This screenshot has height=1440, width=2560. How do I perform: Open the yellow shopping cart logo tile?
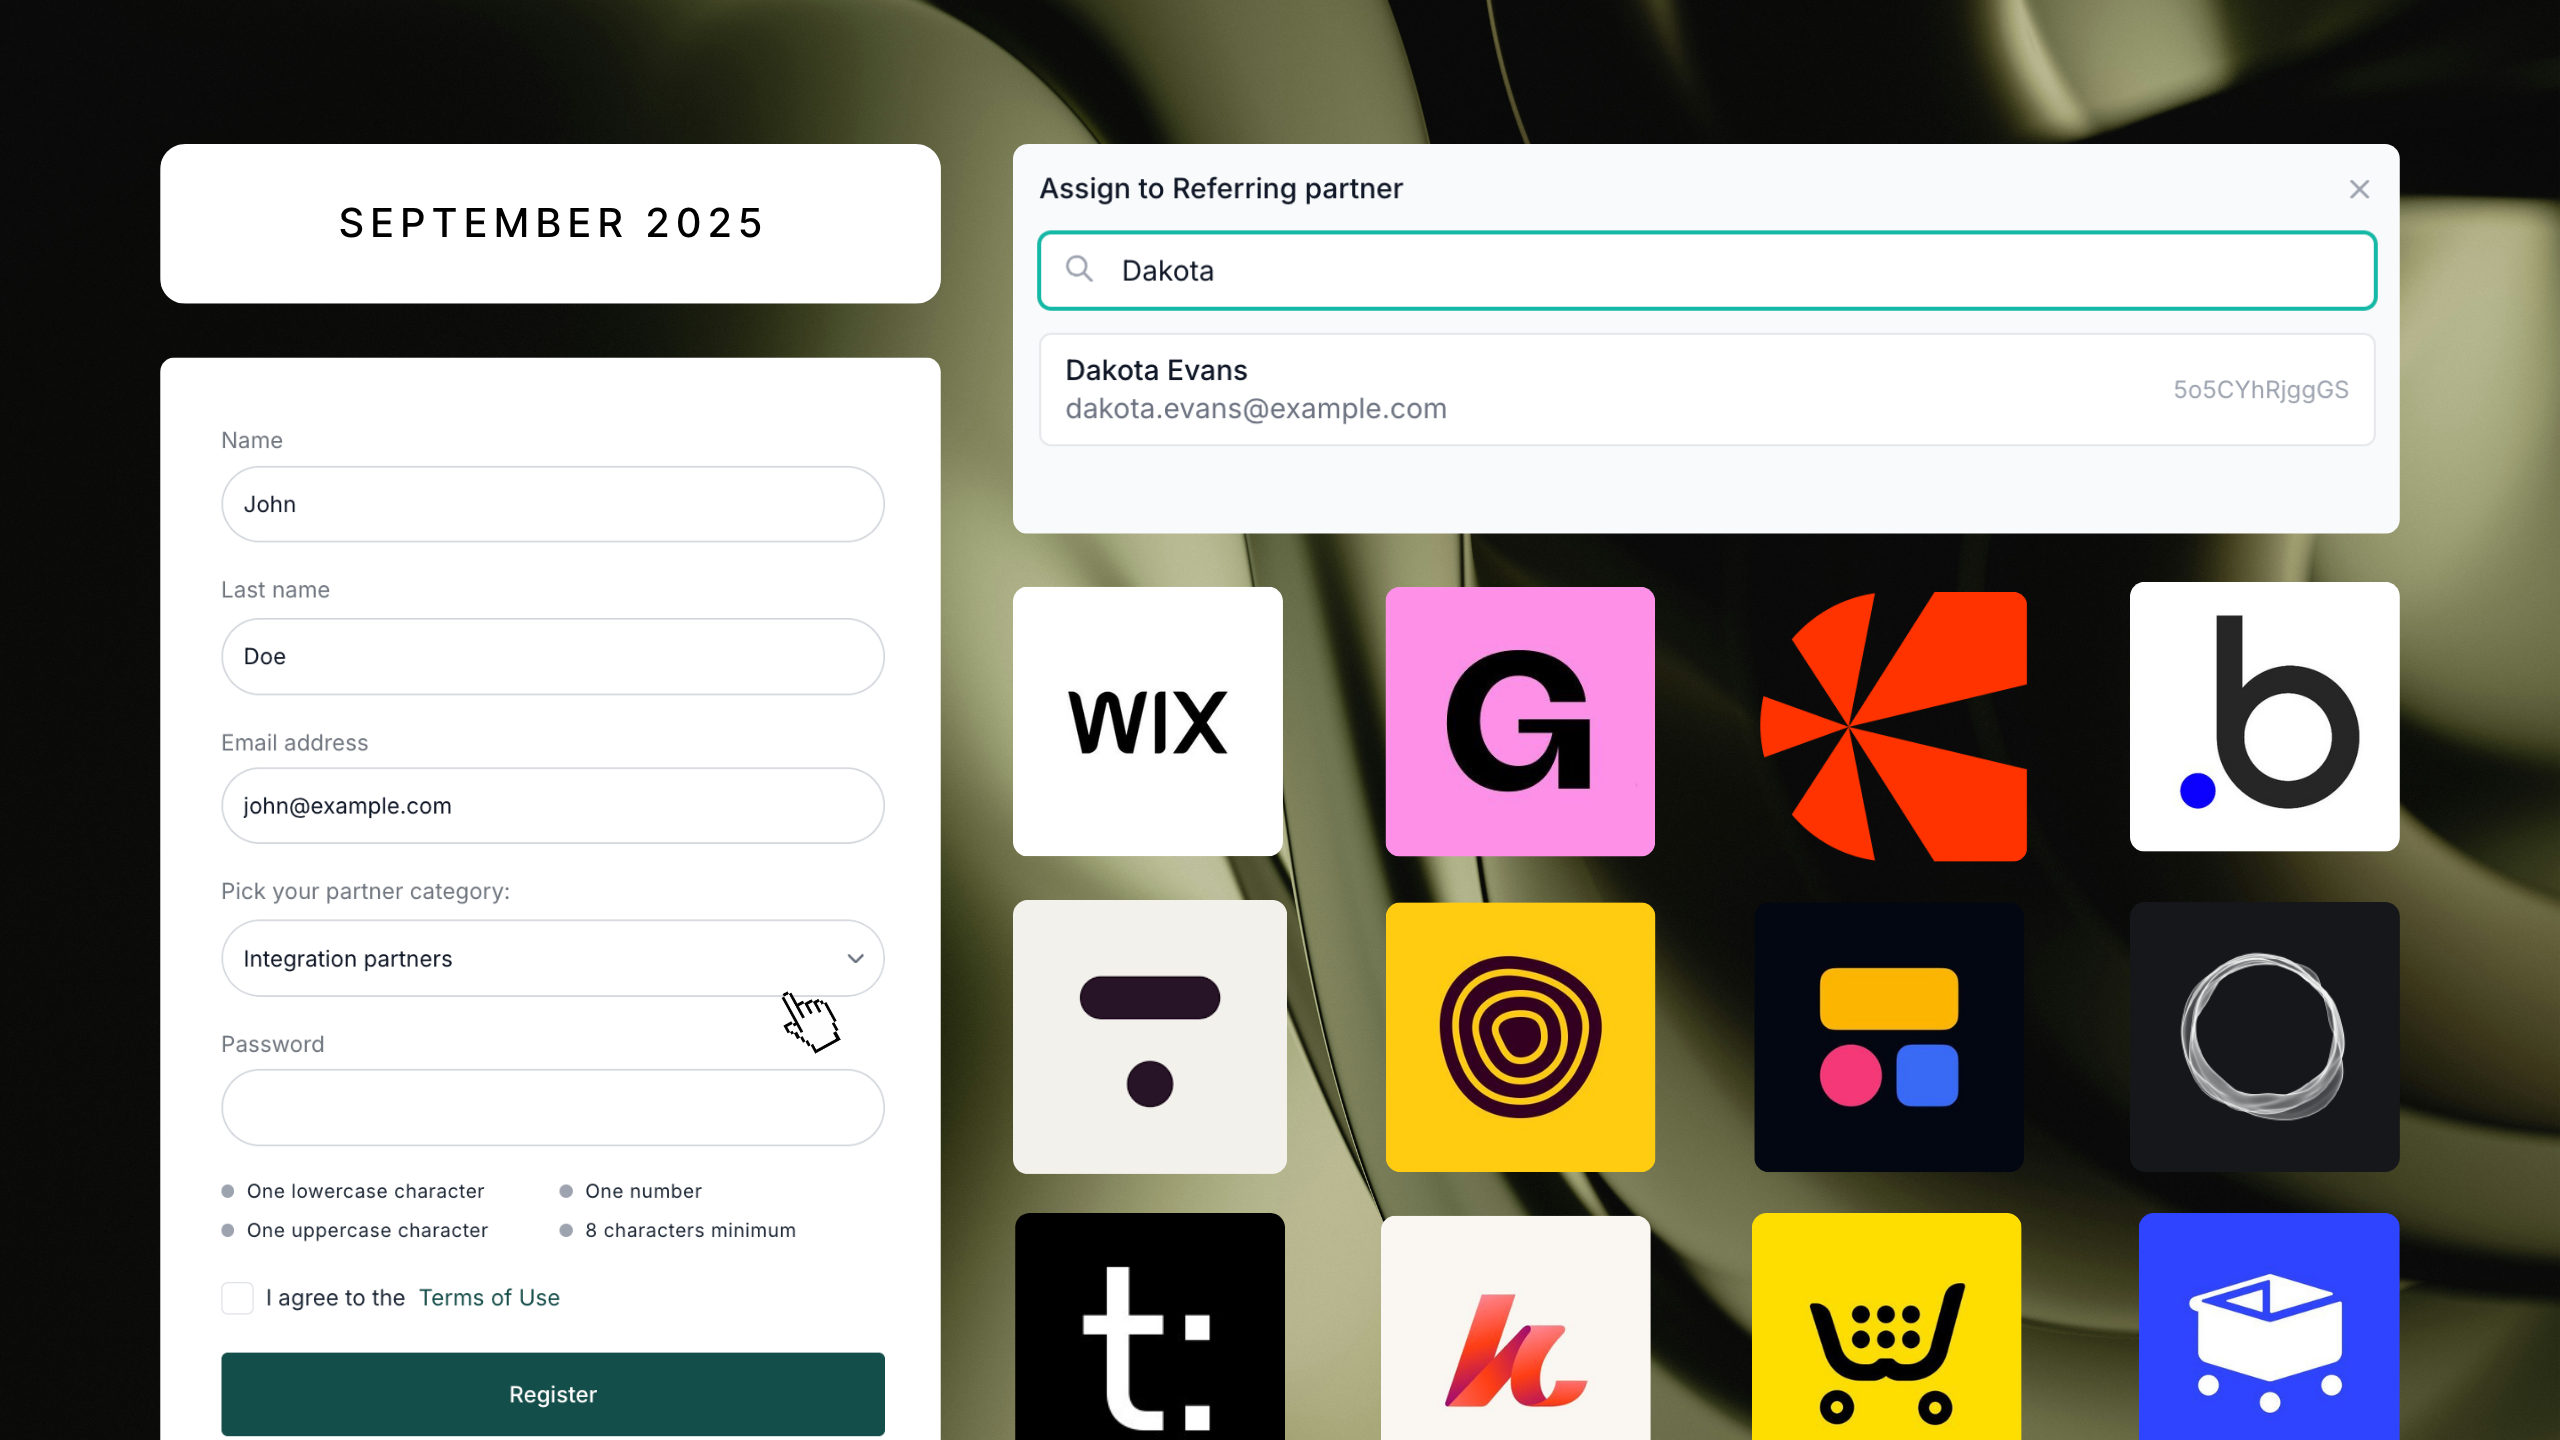click(1886, 1326)
